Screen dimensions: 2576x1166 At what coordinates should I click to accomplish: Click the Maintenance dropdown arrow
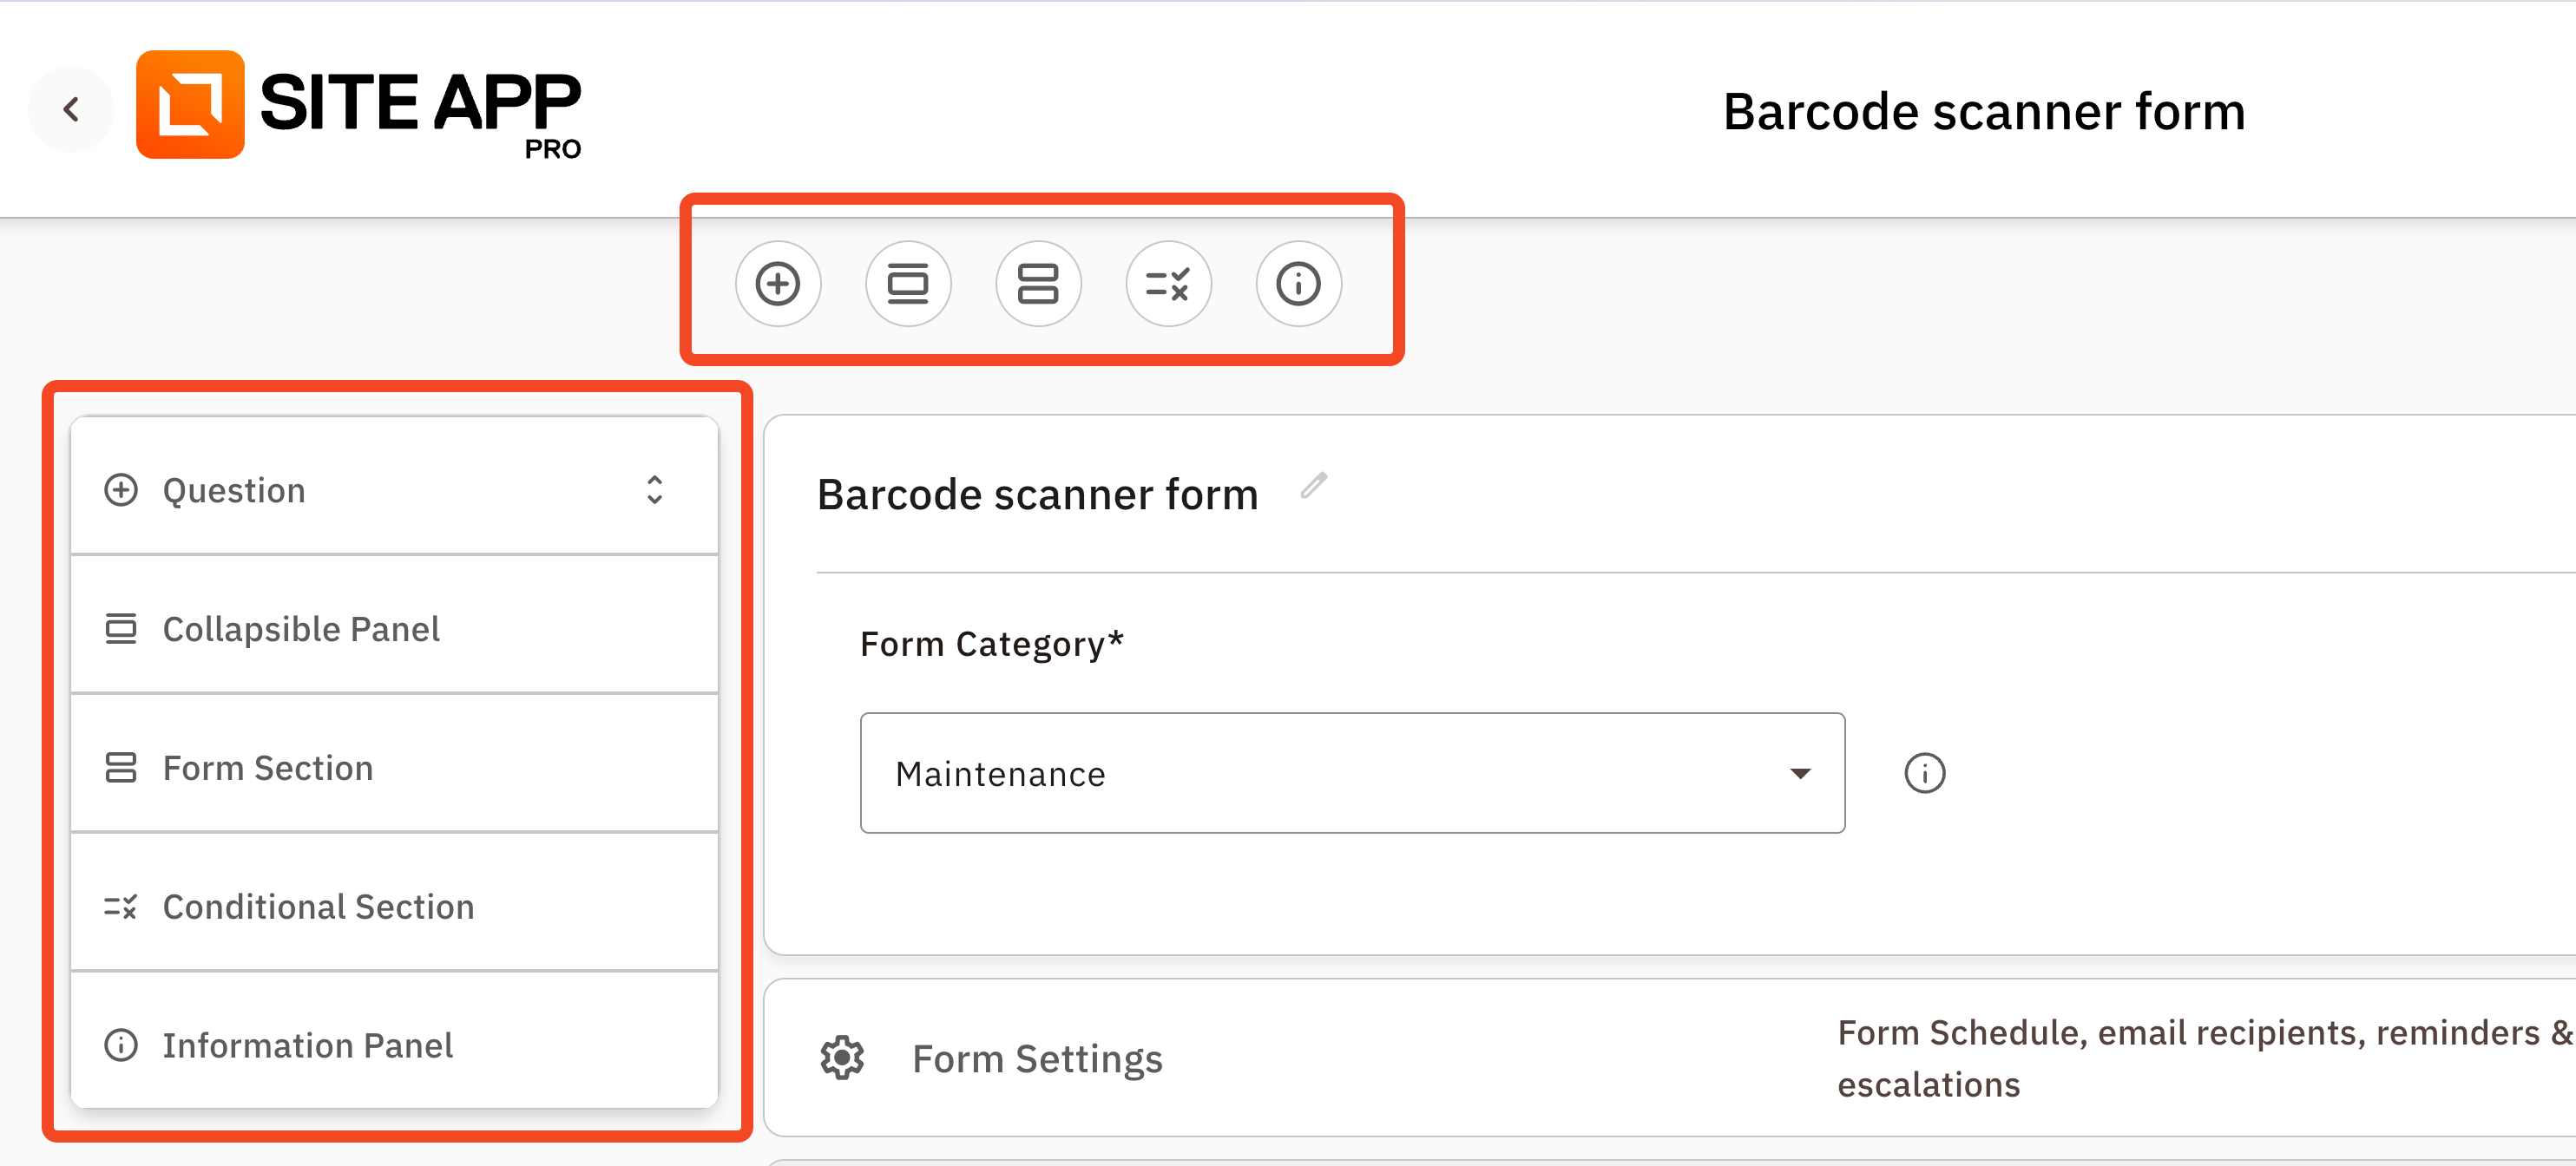point(1800,773)
